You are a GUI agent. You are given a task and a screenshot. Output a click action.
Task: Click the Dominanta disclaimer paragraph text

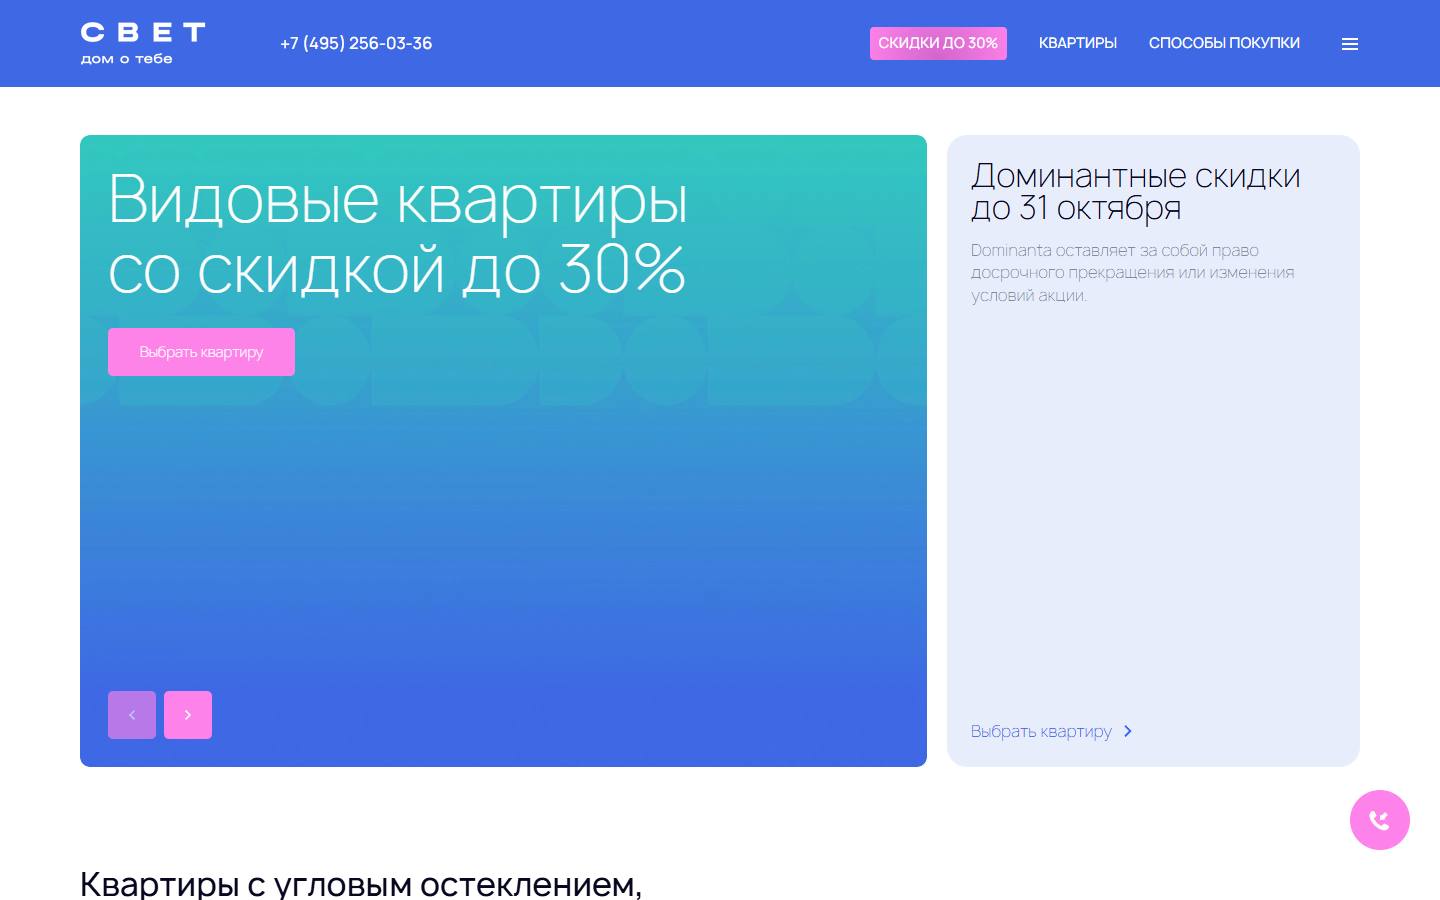pyautogui.click(x=1133, y=272)
